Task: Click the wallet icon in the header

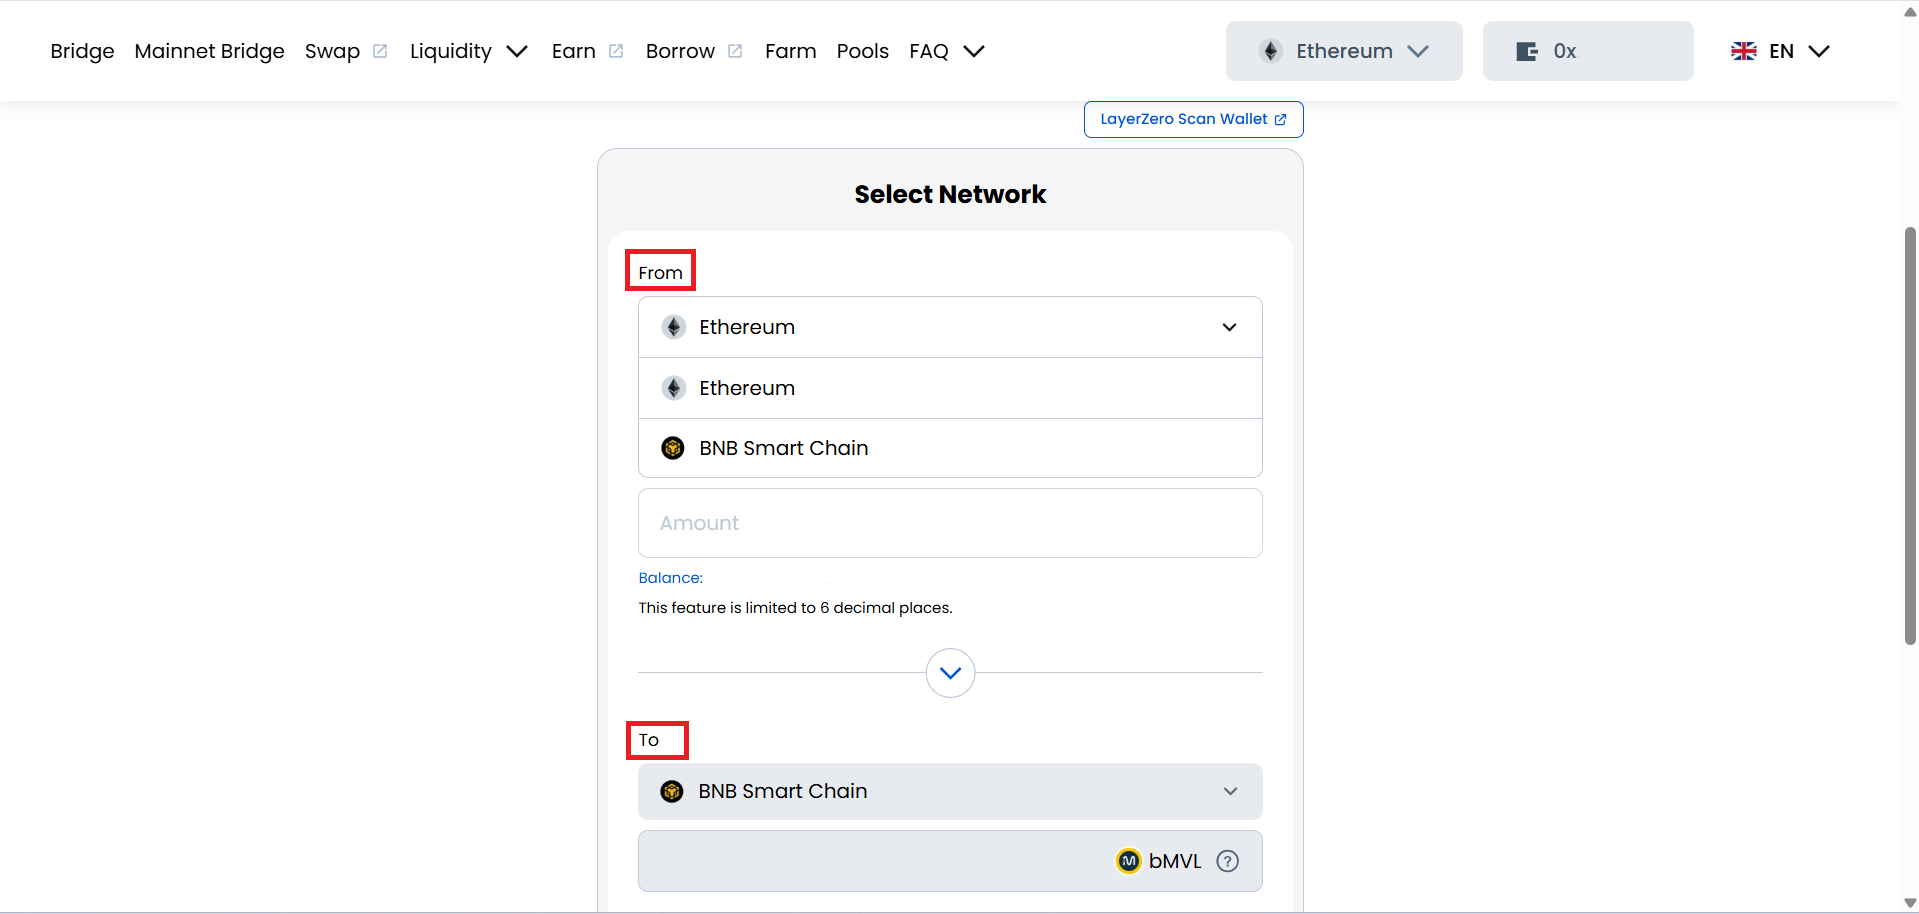Action: click(x=1526, y=51)
